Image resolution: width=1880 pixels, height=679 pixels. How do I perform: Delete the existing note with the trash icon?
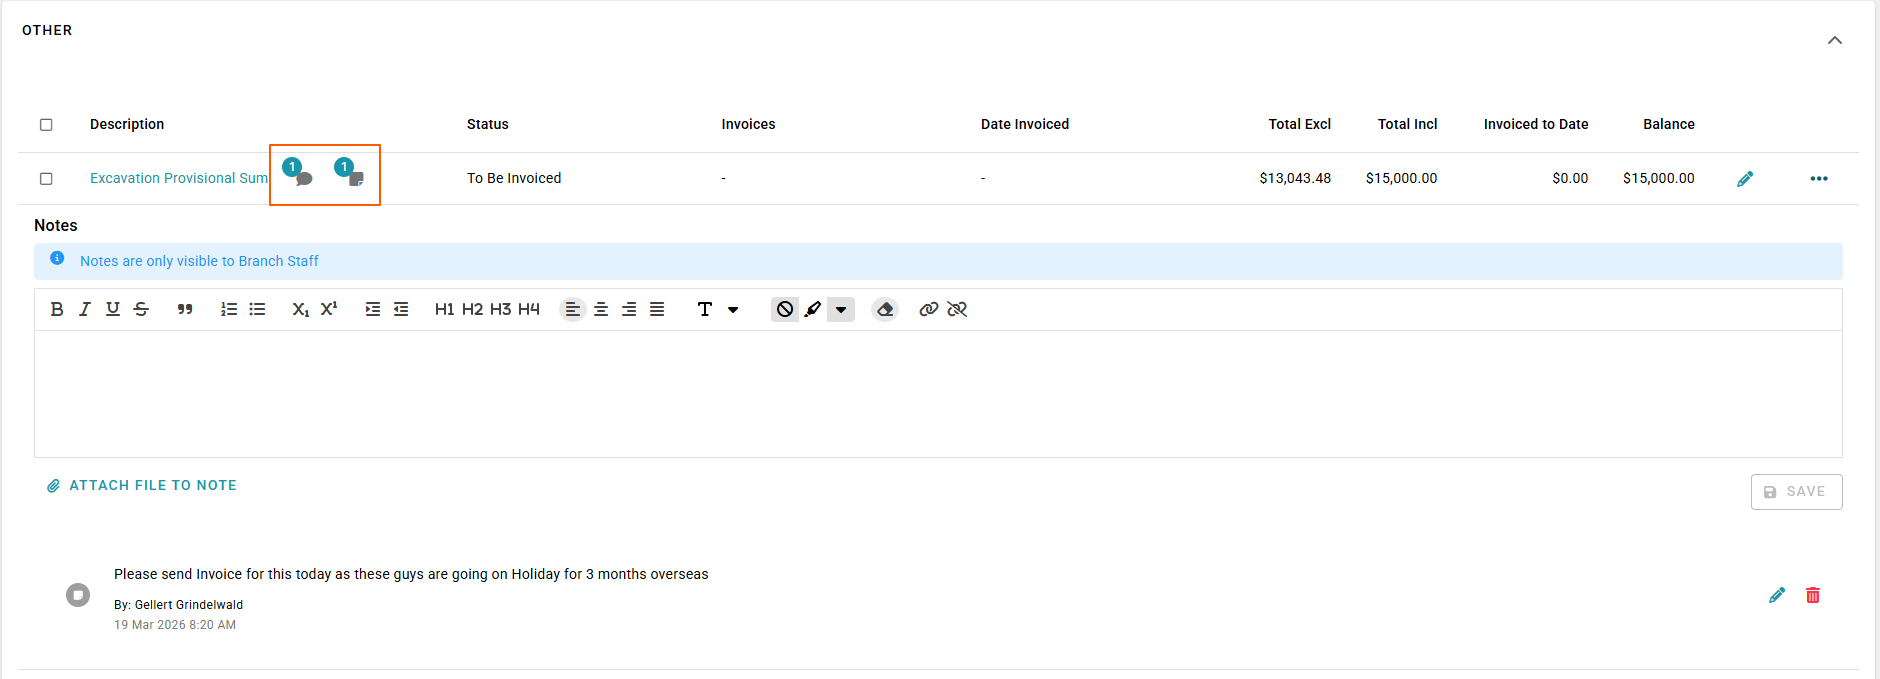tap(1813, 595)
